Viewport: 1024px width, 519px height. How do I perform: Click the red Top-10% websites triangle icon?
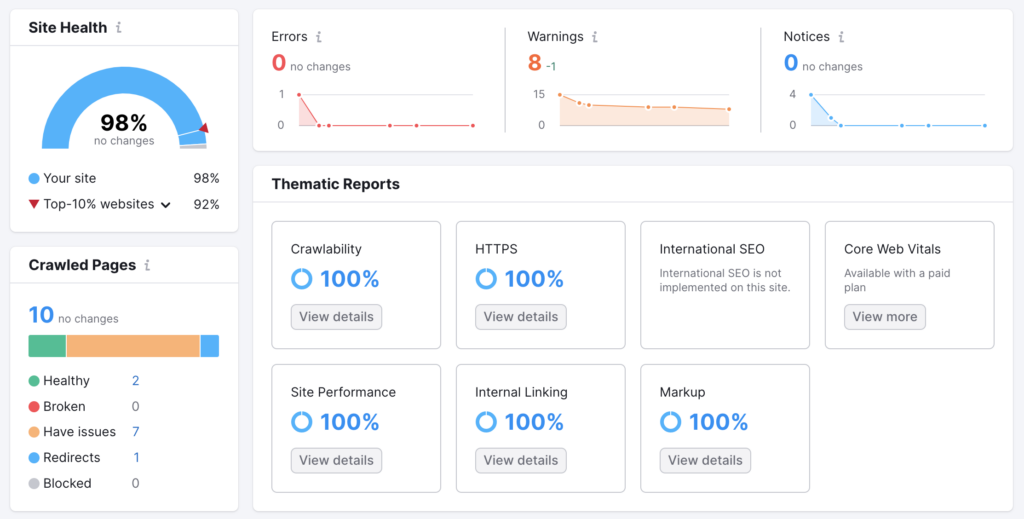(x=34, y=204)
